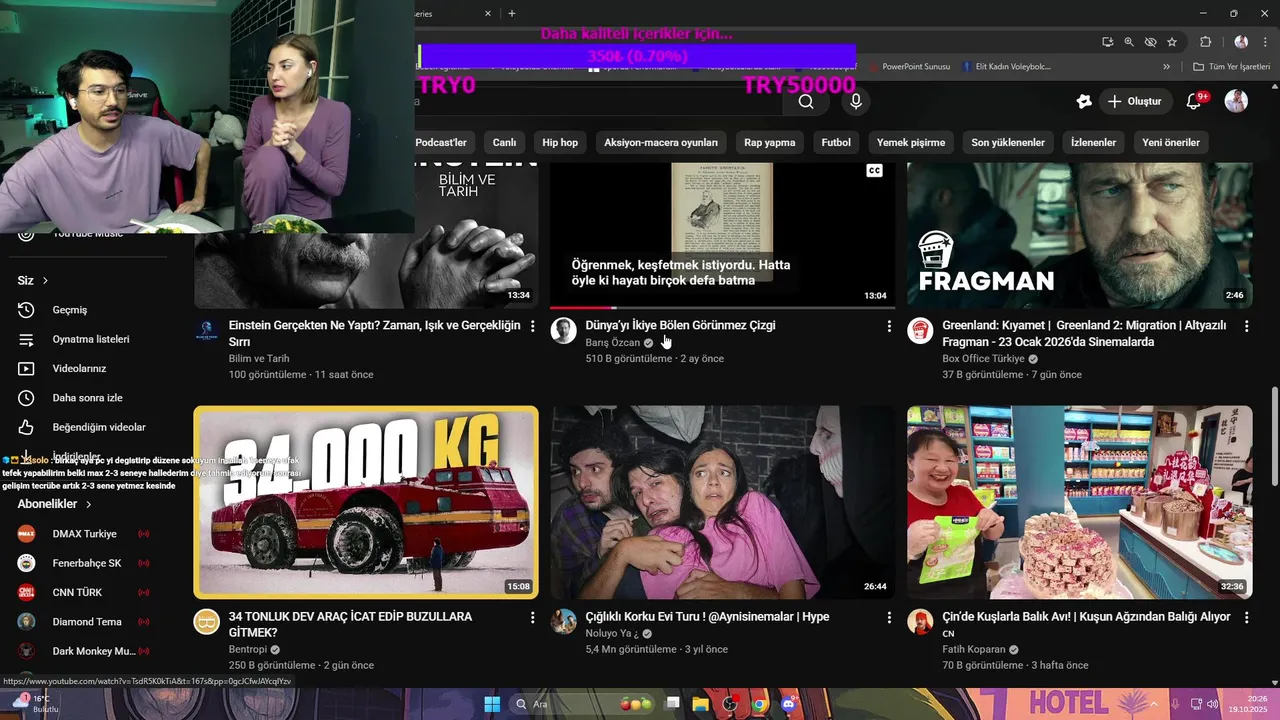Select Aksiyon-macera oyunları chip
Image resolution: width=1280 pixels, height=720 pixels.
click(x=661, y=143)
